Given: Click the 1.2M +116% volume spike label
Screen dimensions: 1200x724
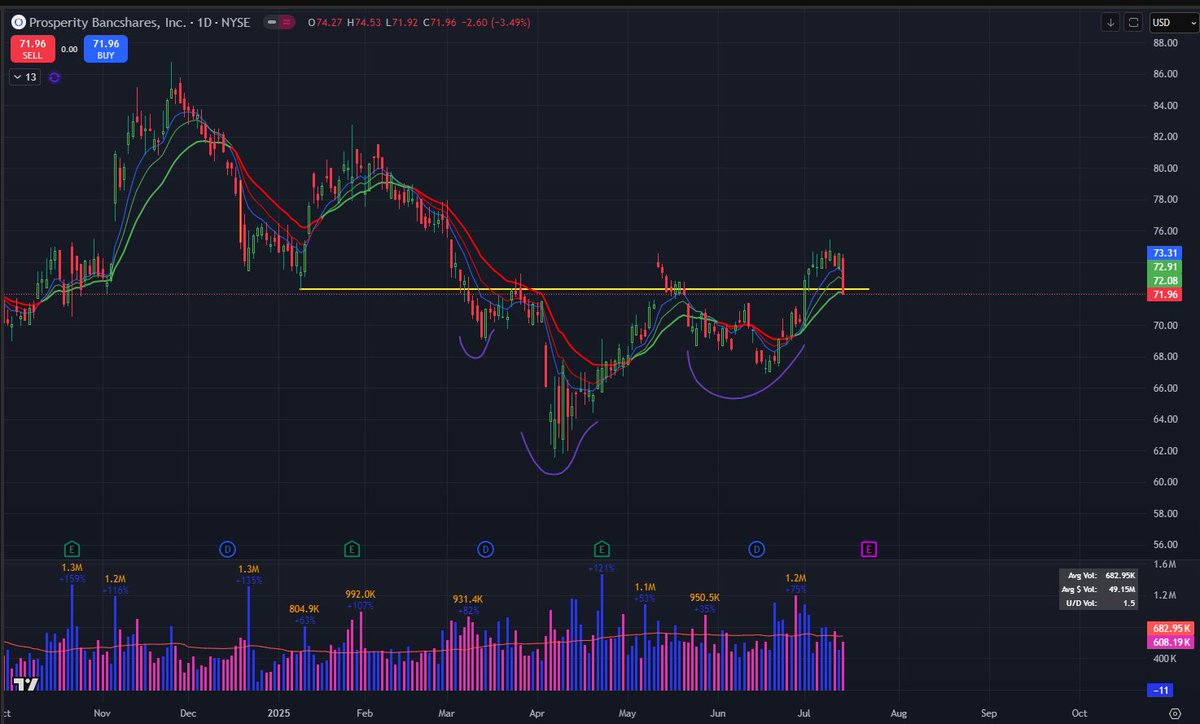Looking at the screenshot, I should [115, 585].
